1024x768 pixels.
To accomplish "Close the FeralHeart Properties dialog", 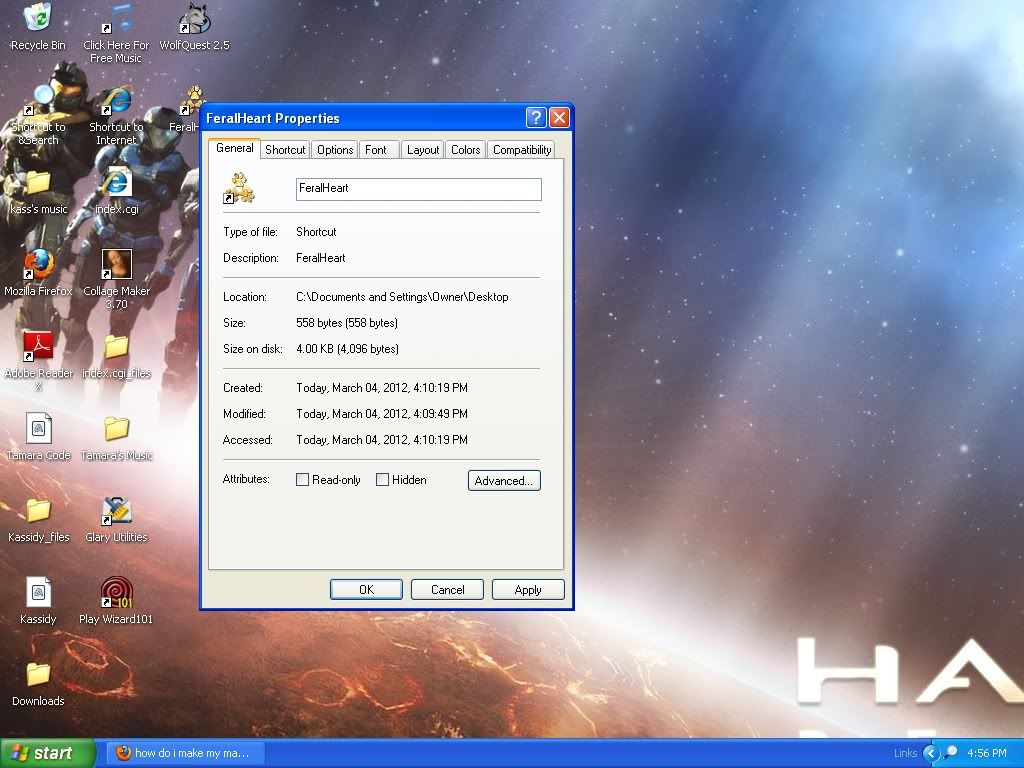I will pyautogui.click(x=559, y=118).
